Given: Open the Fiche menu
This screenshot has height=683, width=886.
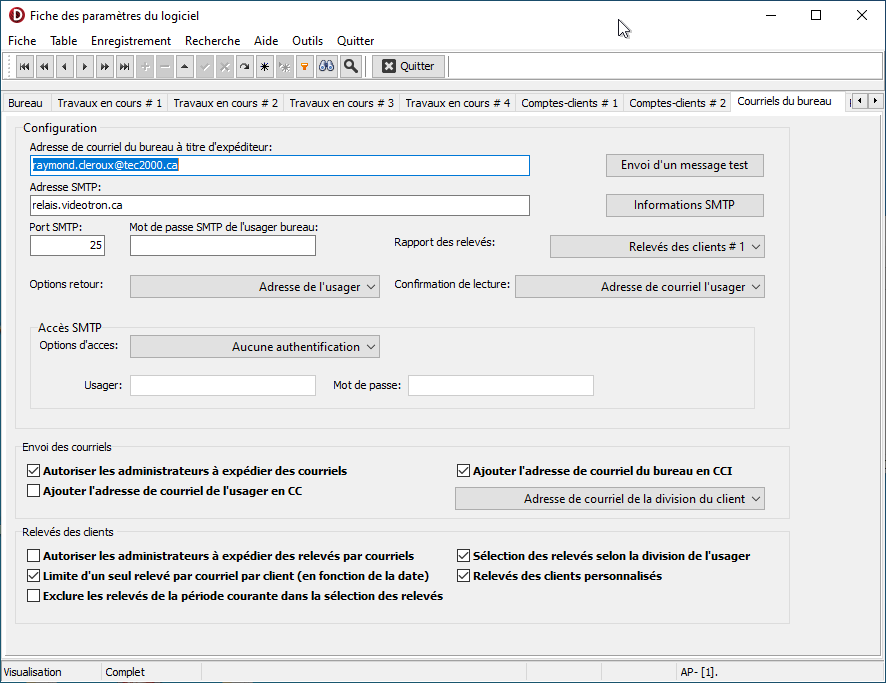Looking at the screenshot, I should tap(22, 41).
